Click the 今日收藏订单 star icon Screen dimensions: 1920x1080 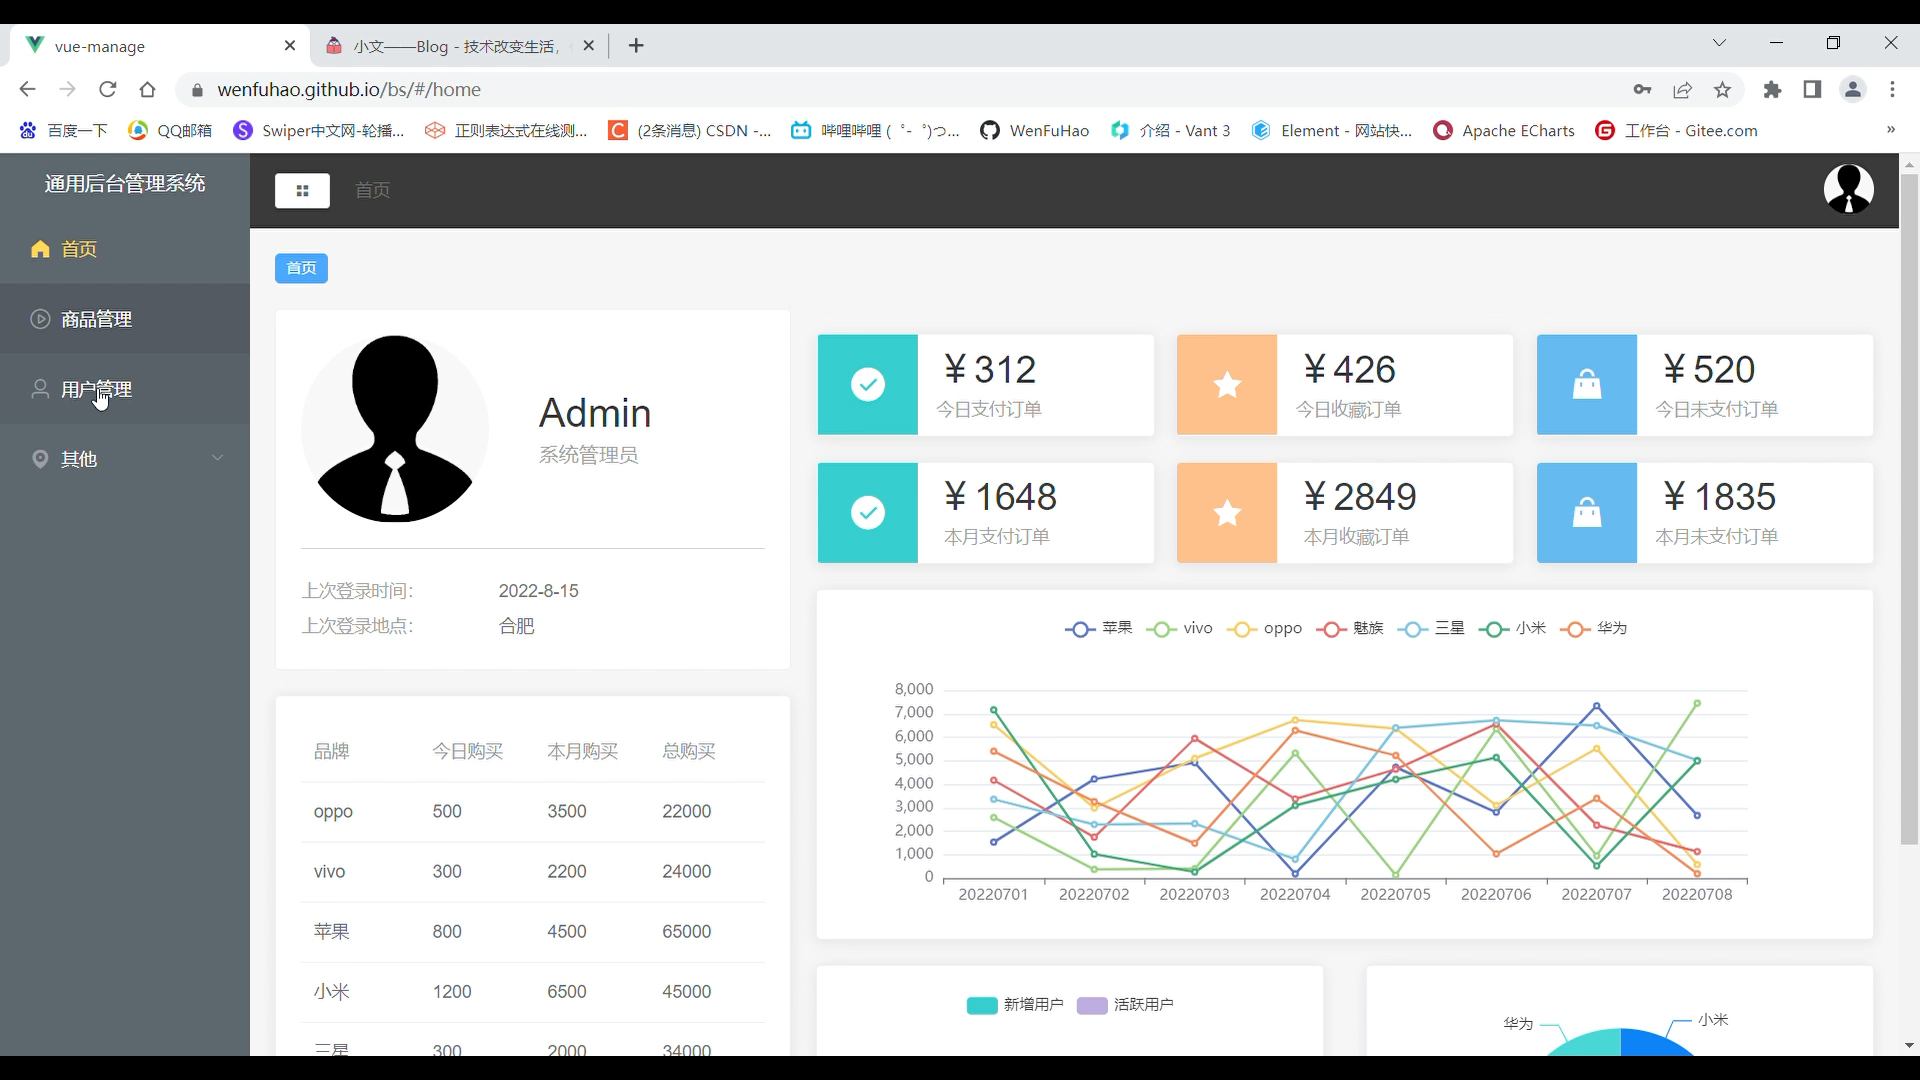(1226, 385)
